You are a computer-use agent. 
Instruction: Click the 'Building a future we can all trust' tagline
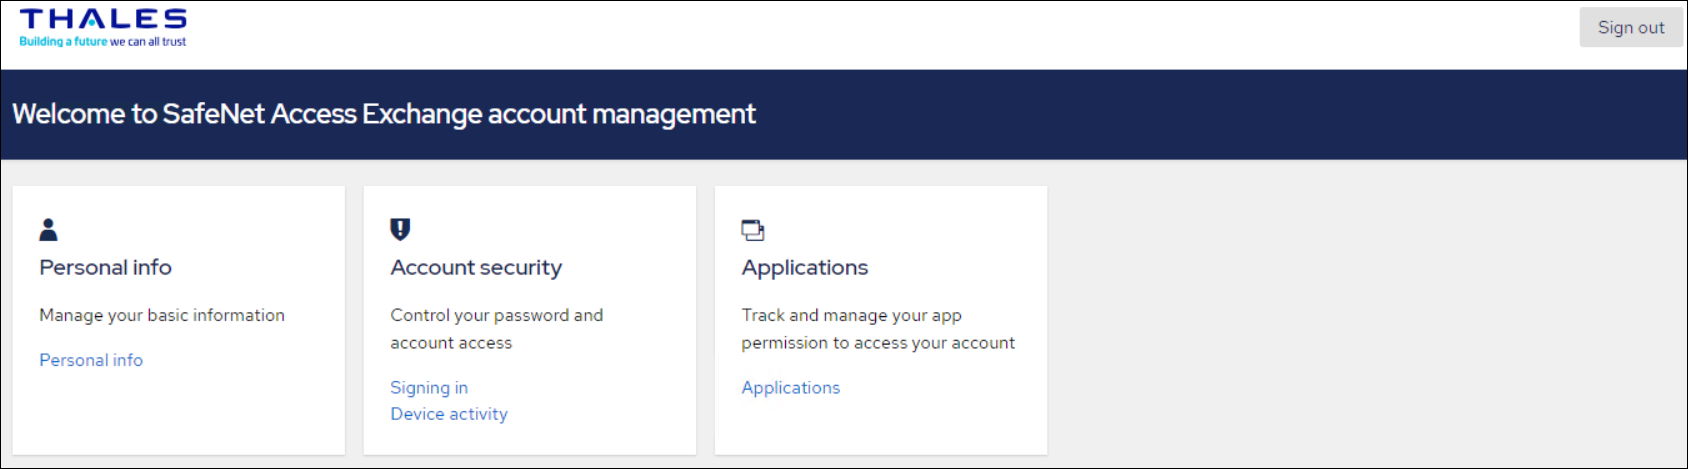103,42
